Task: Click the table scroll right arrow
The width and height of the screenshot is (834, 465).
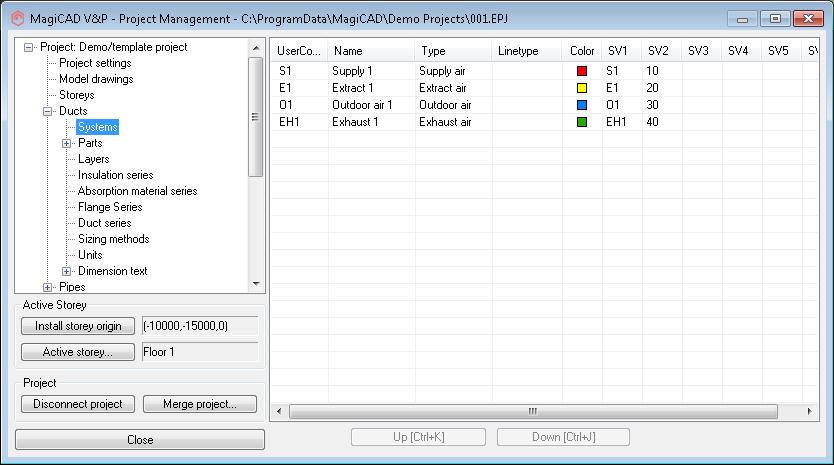Action: tap(810, 411)
